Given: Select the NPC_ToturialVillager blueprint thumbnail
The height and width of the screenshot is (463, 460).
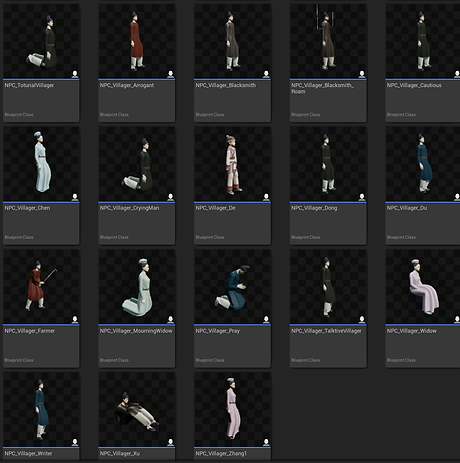Looking at the screenshot, I should coord(41,41).
